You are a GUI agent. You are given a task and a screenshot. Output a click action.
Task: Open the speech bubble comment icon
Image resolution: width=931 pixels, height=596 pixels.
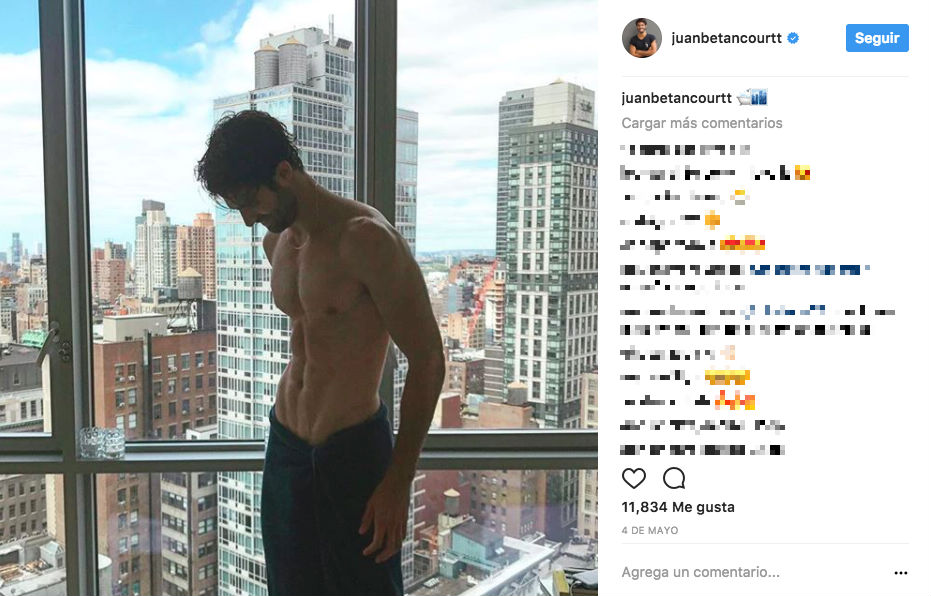(674, 478)
